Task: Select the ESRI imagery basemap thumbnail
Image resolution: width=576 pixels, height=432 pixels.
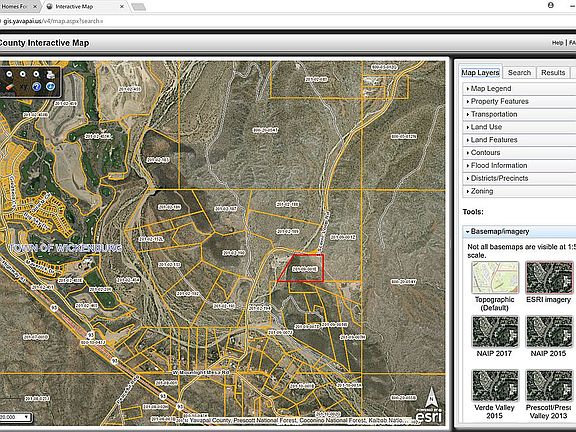Action: pos(549,278)
